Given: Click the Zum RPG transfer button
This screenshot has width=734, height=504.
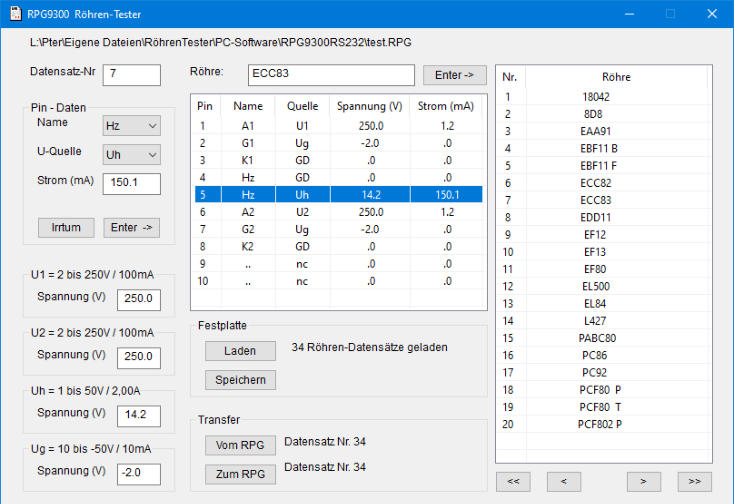Looking at the screenshot, I should coord(240,475).
